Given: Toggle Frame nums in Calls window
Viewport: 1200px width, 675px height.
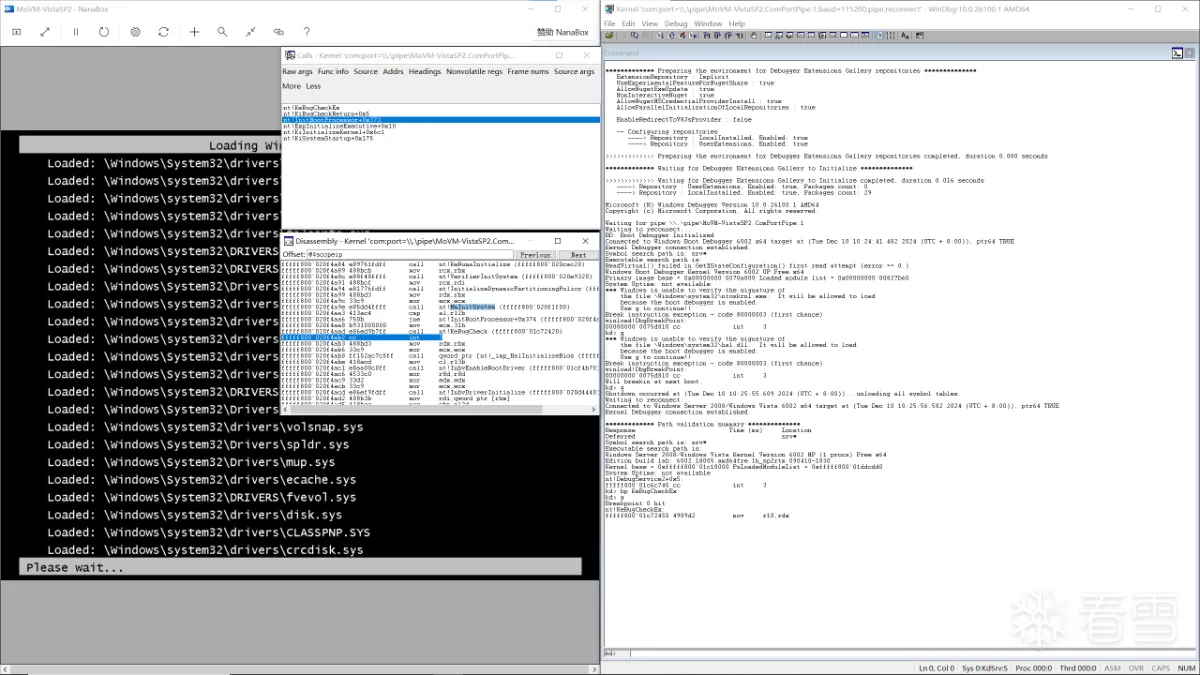Looking at the screenshot, I should point(528,71).
